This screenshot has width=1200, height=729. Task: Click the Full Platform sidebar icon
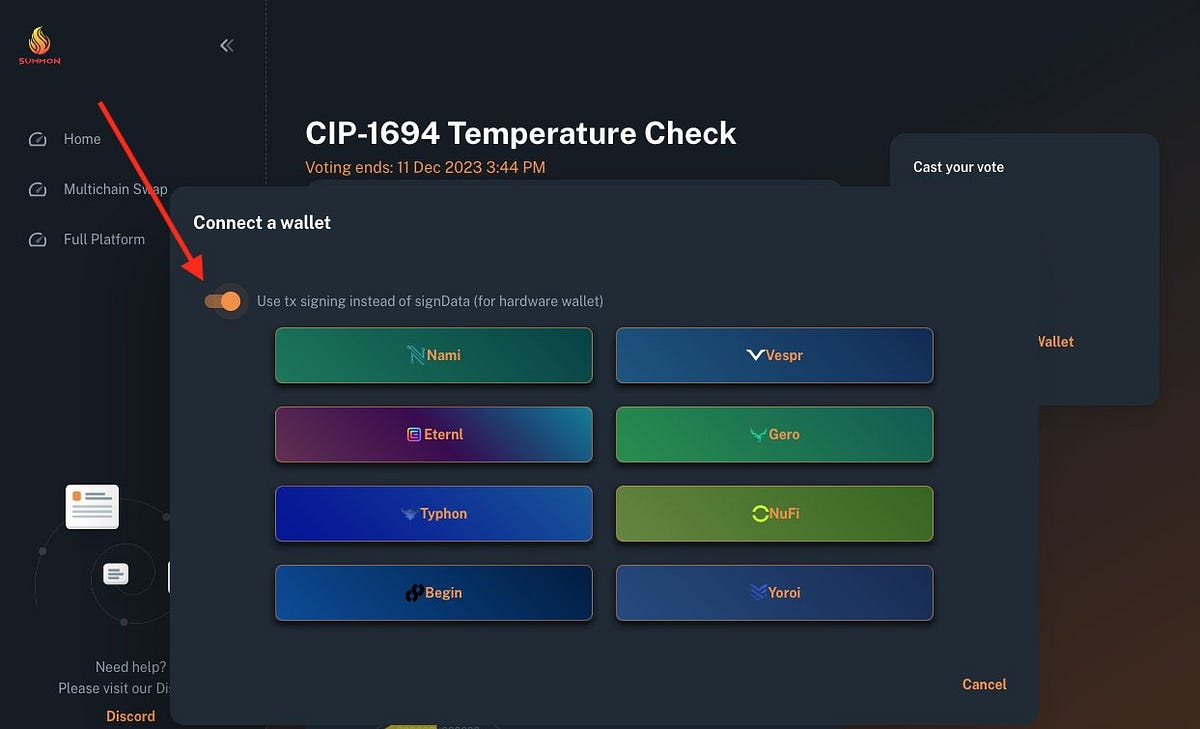[x=37, y=240]
